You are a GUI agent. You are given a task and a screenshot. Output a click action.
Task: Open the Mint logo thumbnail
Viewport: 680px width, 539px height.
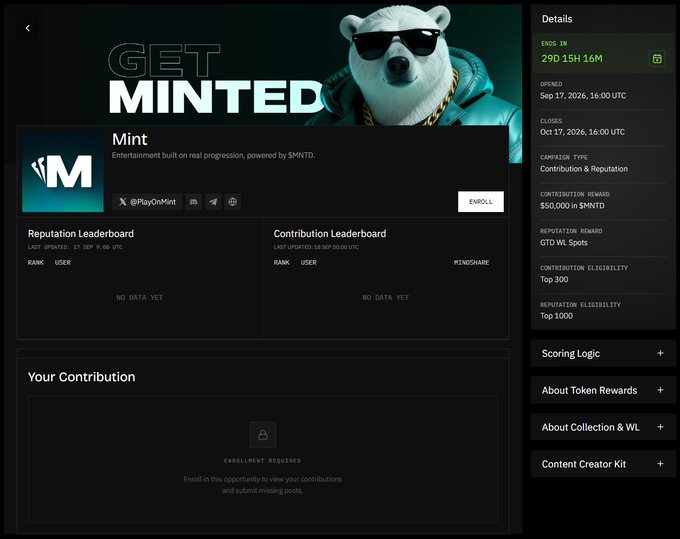click(x=63, y=172)
